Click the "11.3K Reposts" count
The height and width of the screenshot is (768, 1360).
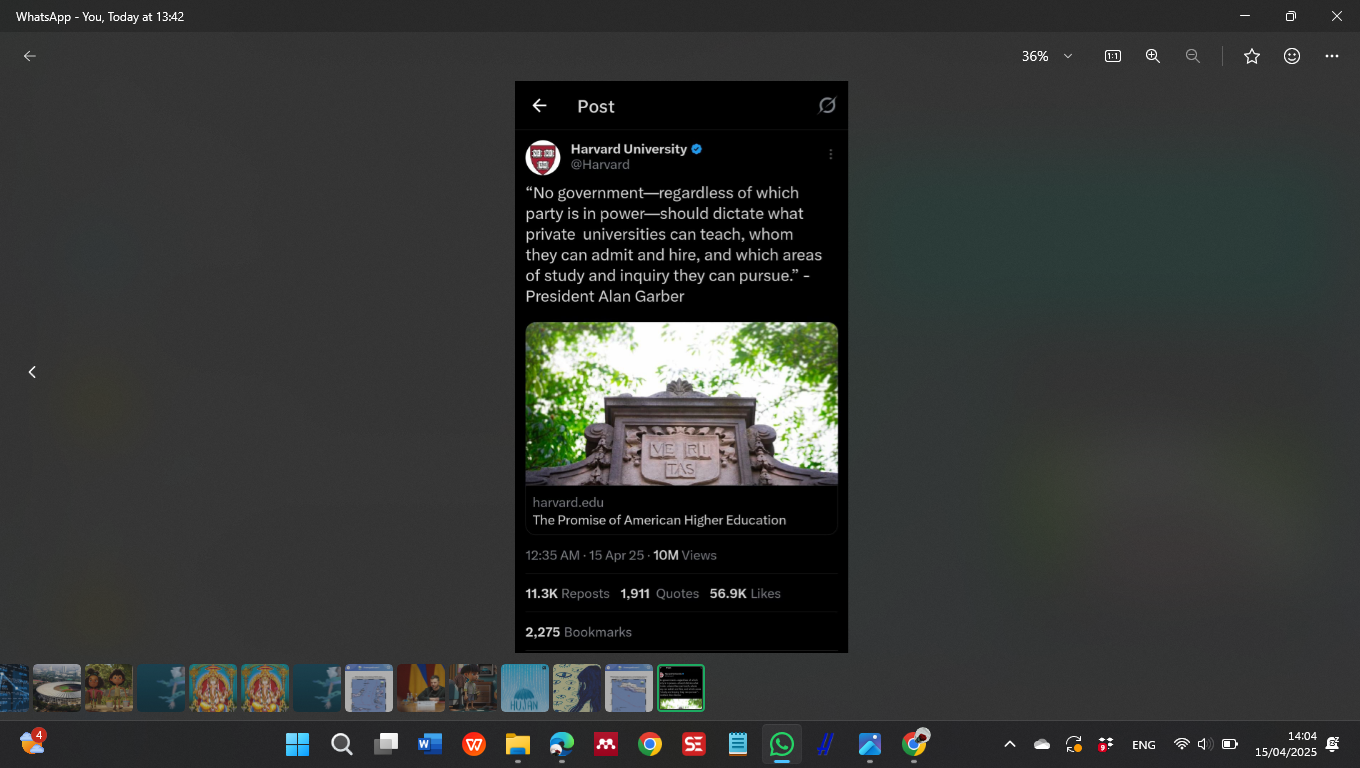pos(567,593)
